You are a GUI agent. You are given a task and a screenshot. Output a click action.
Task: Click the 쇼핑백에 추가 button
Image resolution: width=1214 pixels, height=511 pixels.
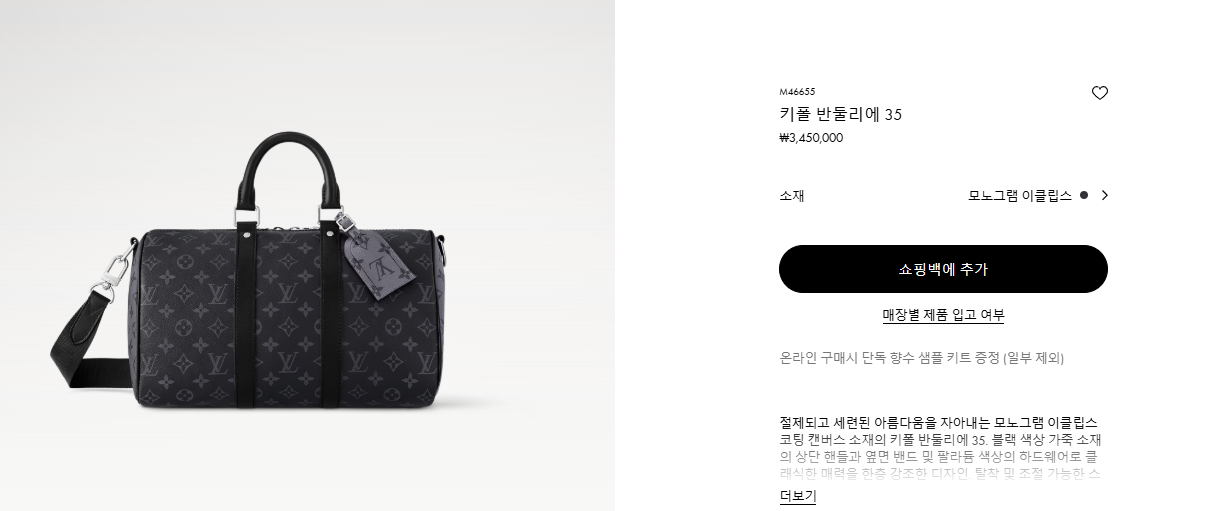click(x=943, y=269)
